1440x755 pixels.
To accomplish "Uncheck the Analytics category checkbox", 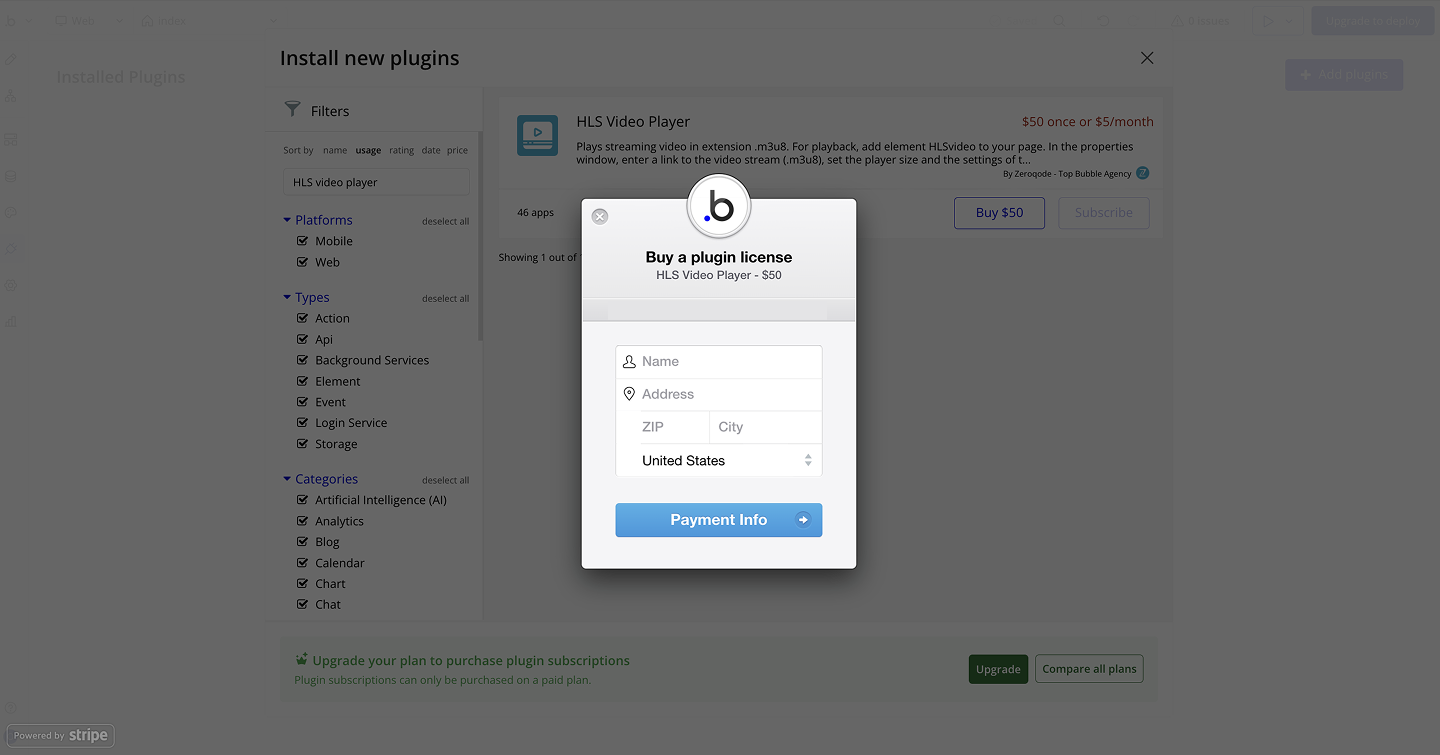I will point(303,521).
